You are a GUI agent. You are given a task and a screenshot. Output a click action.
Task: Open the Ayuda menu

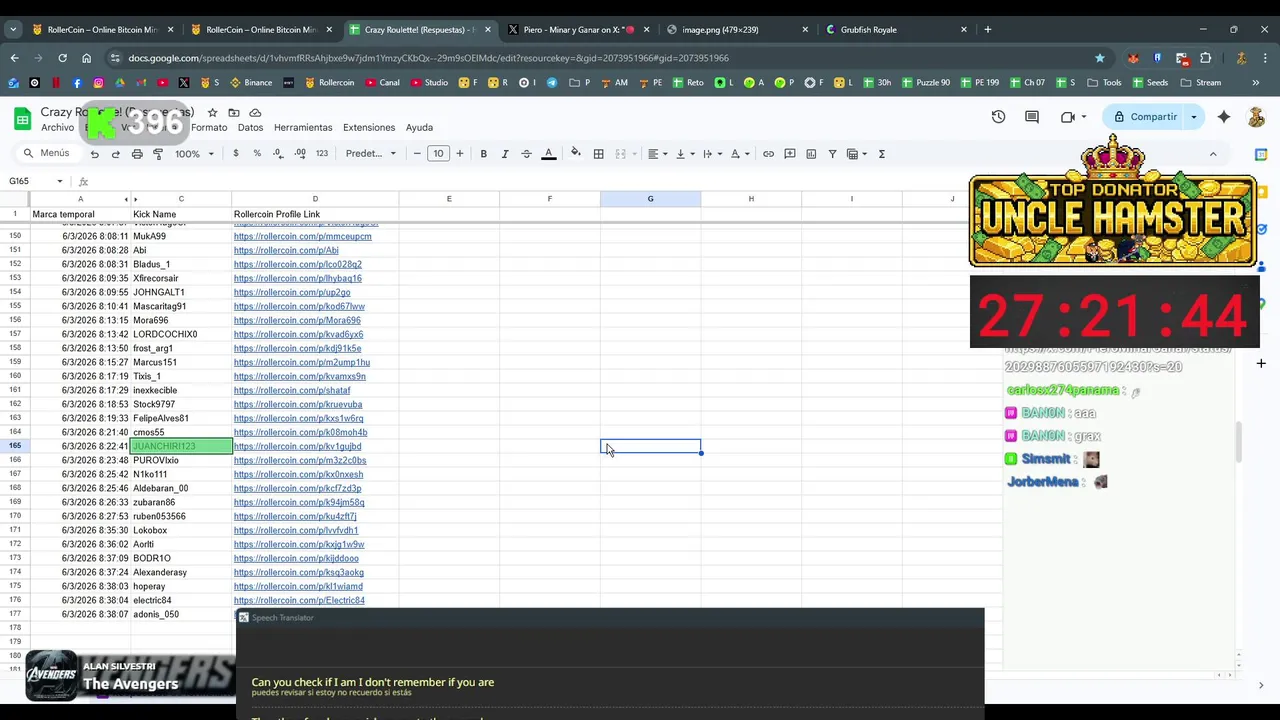pyautogui.click(x=419, y=128)
